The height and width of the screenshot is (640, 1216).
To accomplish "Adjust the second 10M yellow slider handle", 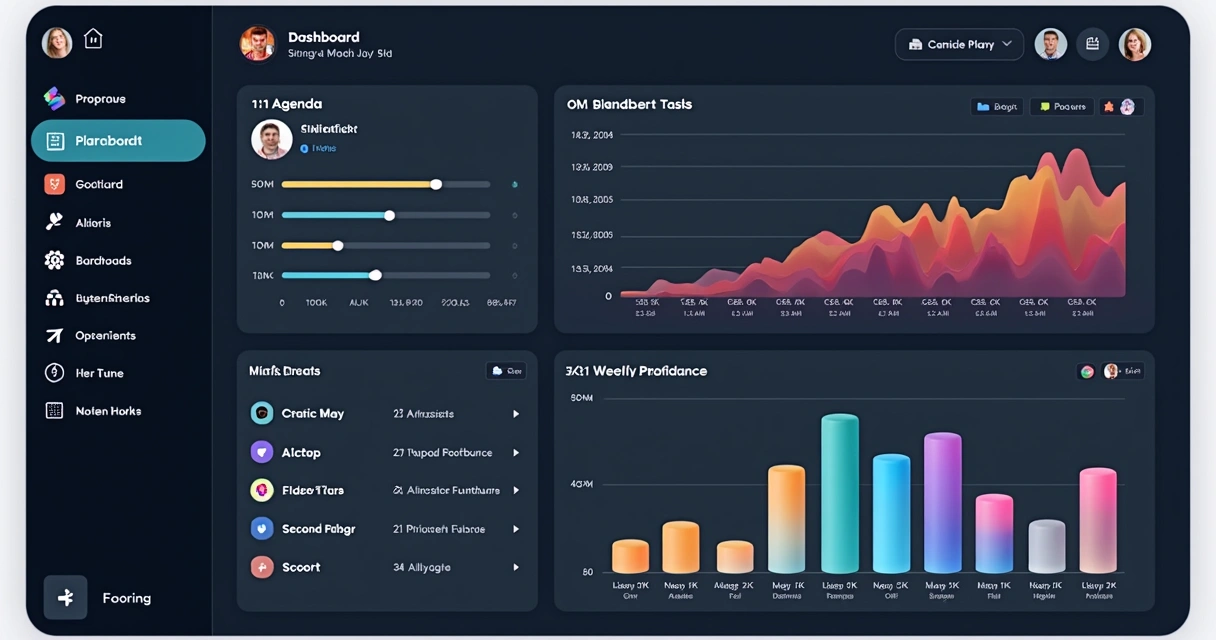I will tap(338, 245).
